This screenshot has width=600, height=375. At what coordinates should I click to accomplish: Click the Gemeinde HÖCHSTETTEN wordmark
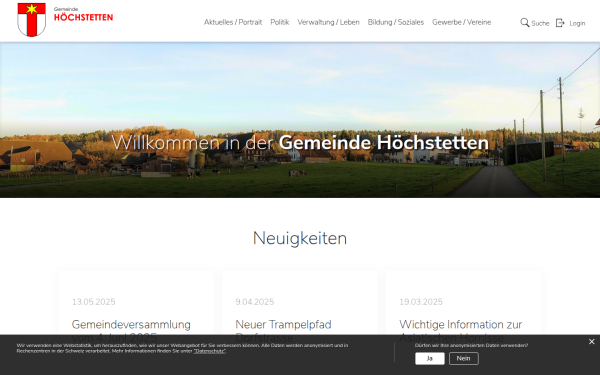83,15
